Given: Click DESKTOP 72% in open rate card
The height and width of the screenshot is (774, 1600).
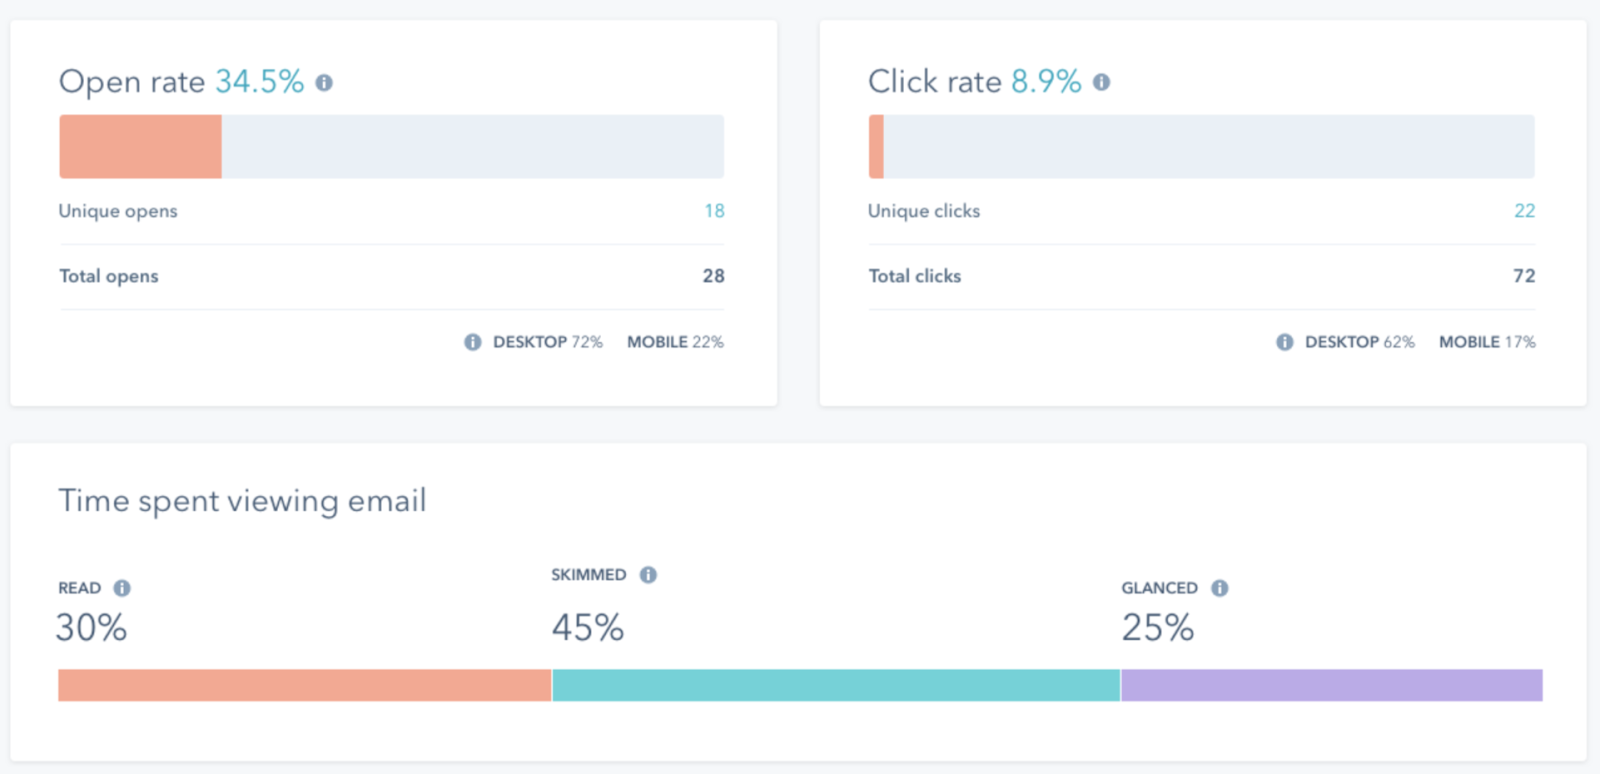Looking at the screenshot, I should pos(548,342).
